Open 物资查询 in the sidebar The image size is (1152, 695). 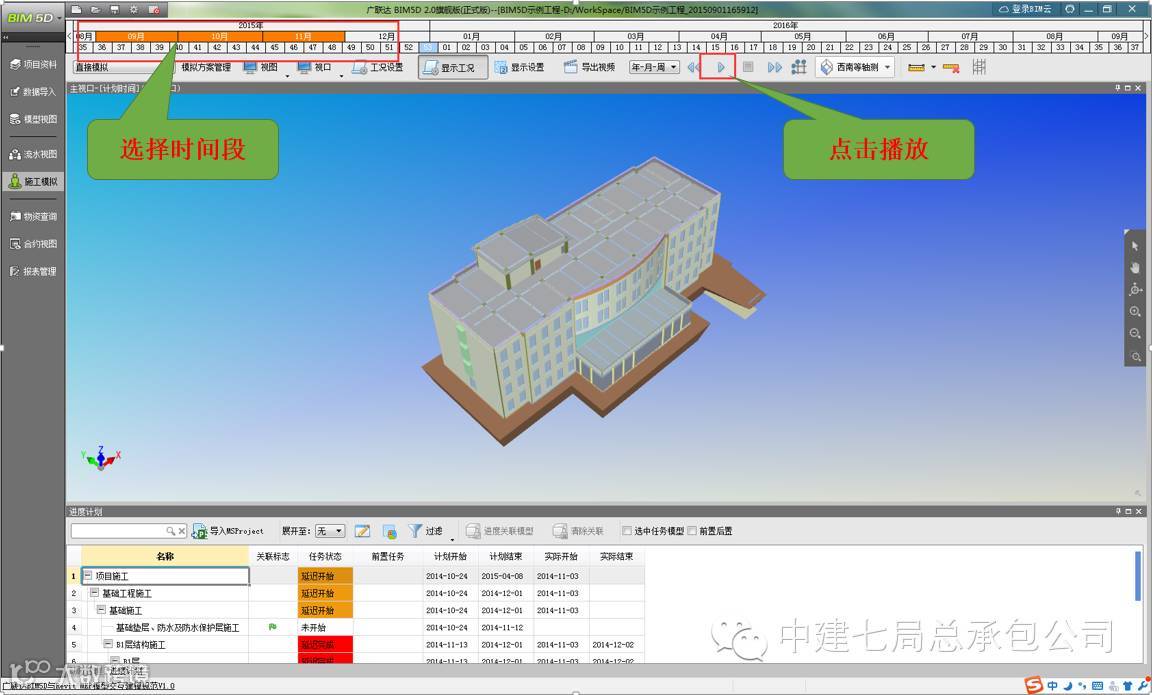[33, 217]
